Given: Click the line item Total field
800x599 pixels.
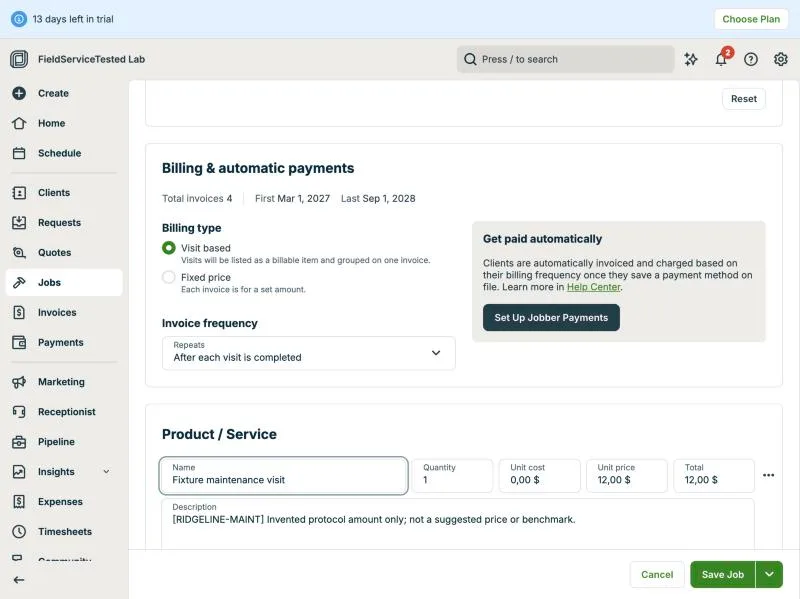Looking at the screenshot, I should pos(714,476).
